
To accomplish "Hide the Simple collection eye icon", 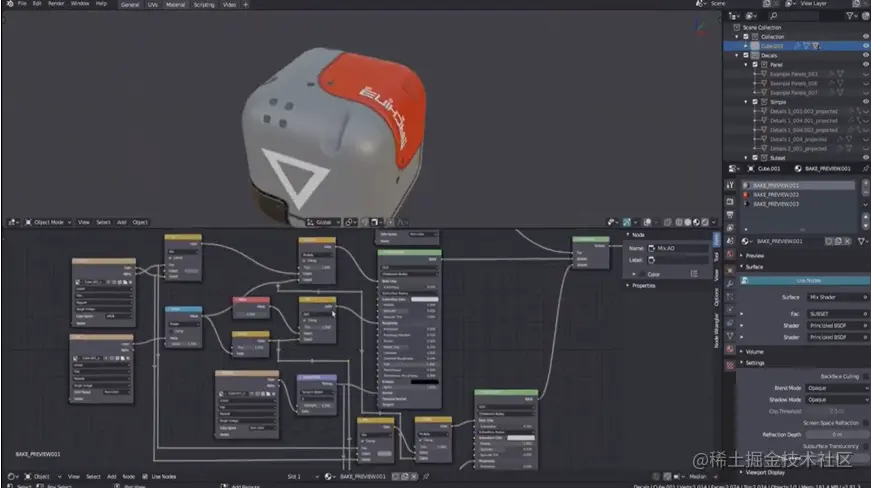I will (865, 102).
